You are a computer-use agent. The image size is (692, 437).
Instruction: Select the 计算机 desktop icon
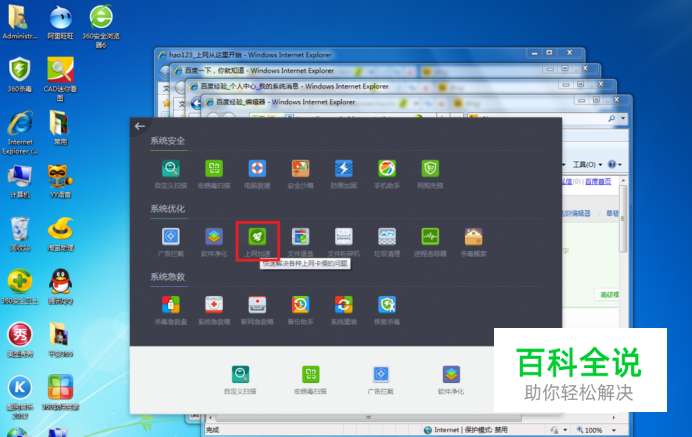tap(19, 181)
